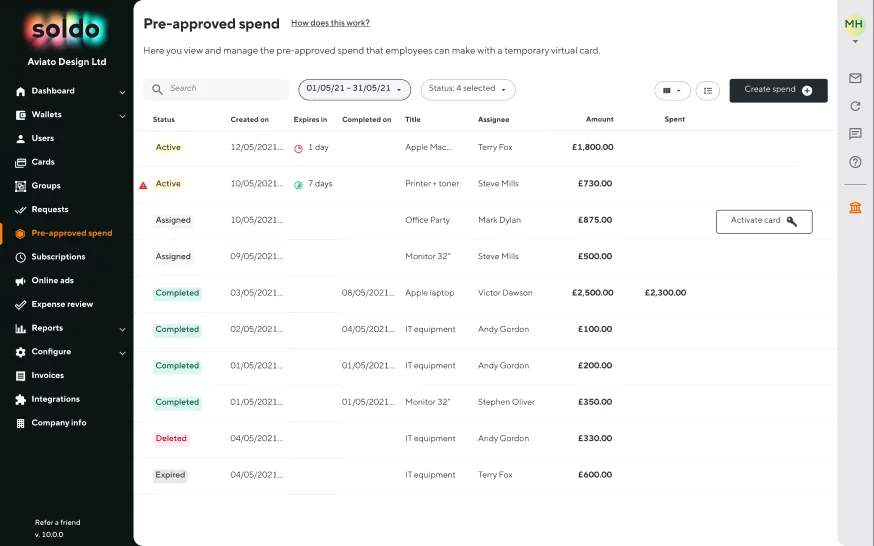Open the column selector dropdown

click(672, 90)
